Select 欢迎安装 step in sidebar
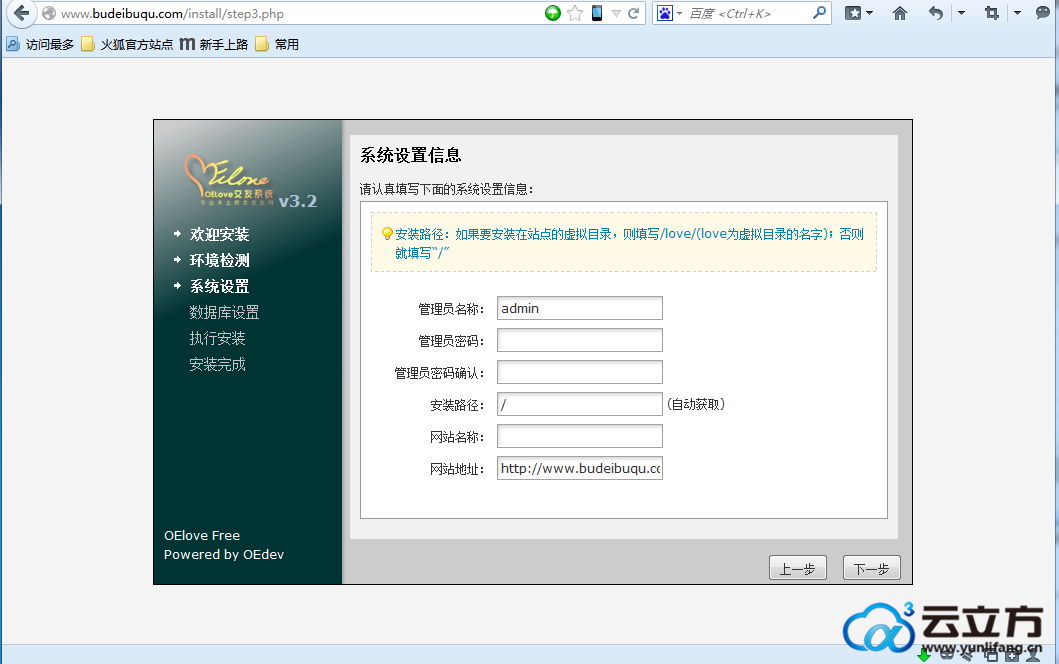1059x664 pixels. (219, 234)
